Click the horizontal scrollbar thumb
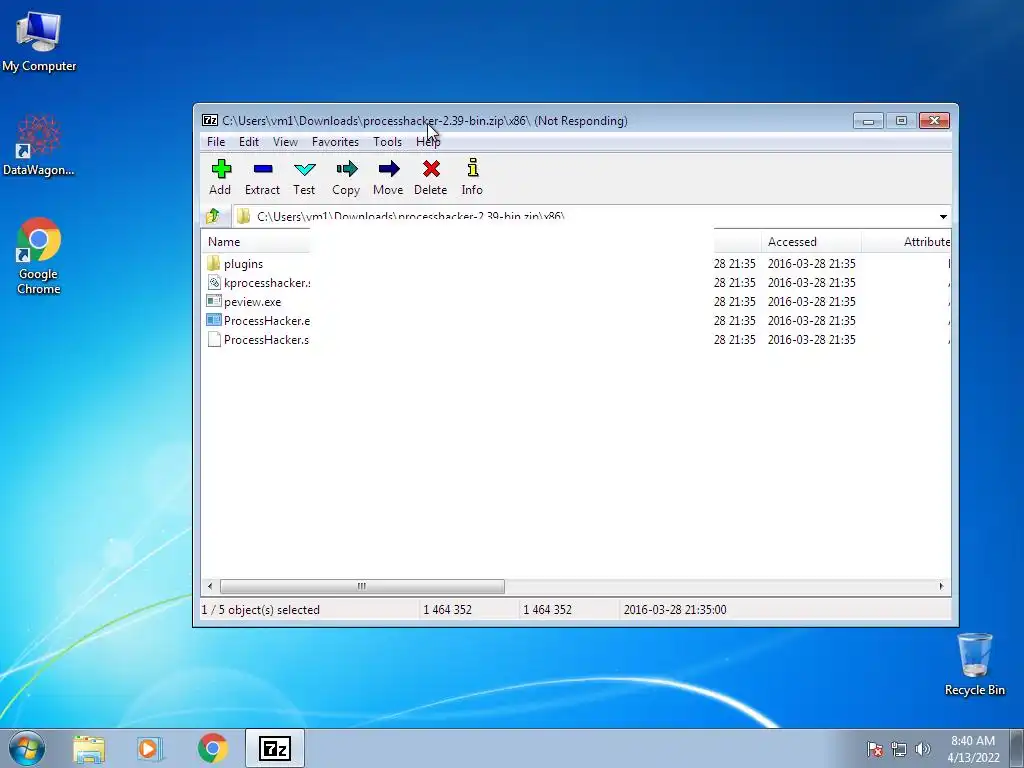The width and height of the screenshot is (1024, 768). pos(362,586)
